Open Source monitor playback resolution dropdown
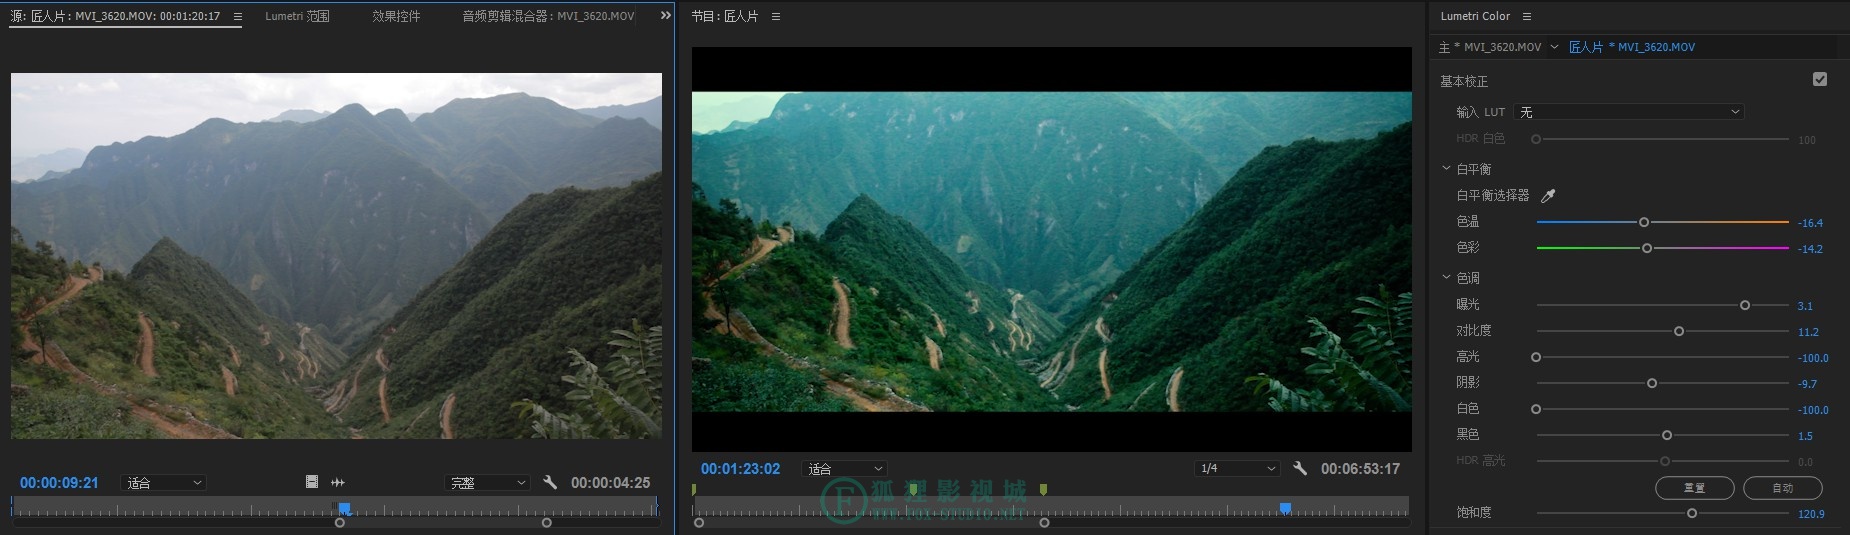This screenshot has width=1850, height=535. 488,483
